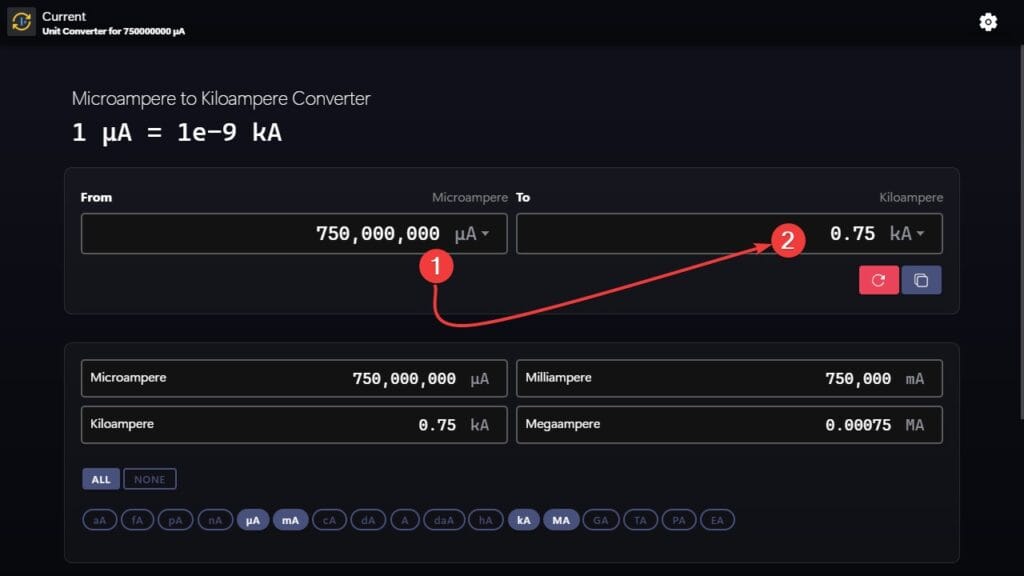Toggle the GA unit chip

tap(601, 520)
